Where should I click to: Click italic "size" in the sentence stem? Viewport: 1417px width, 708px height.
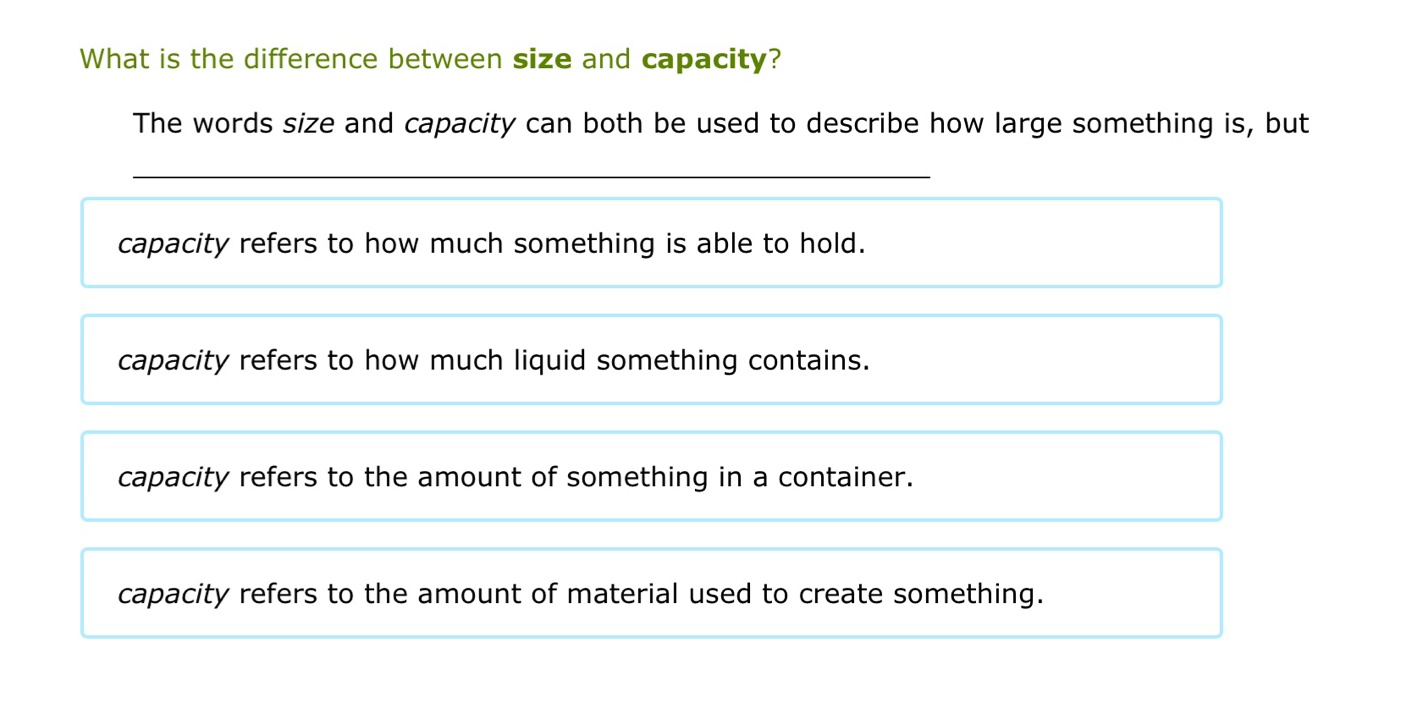pos(308,124)
